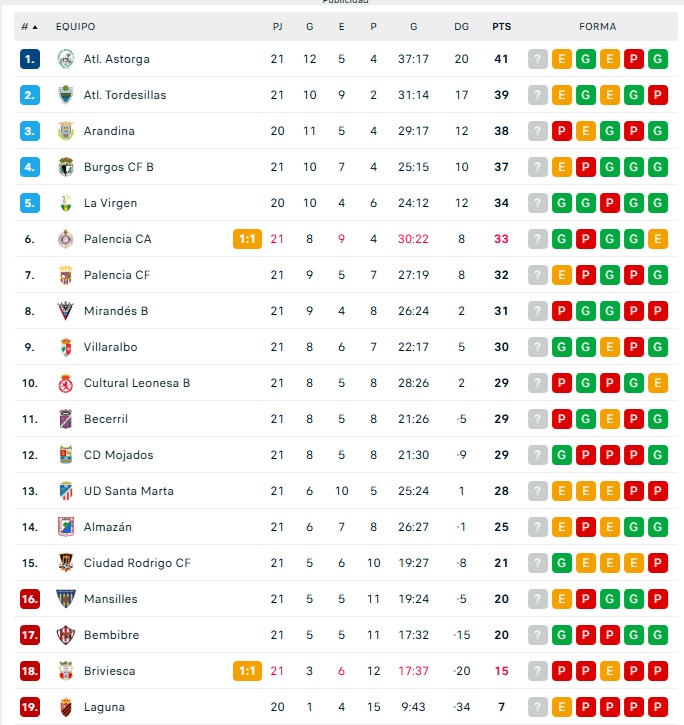The height and width of the screenshot is (725, 684).
Task: Click the Laguna team crest
Action: (x=66, y=707)
